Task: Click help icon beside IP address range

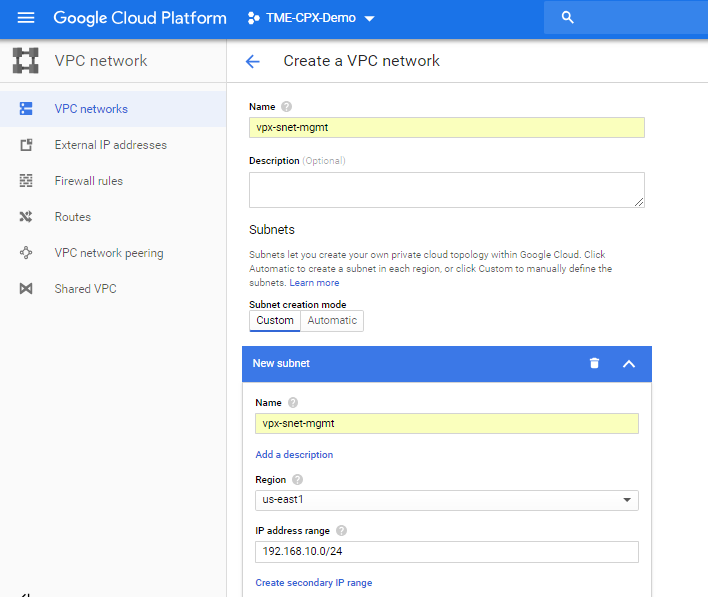Action: click(x=341, y=531)
